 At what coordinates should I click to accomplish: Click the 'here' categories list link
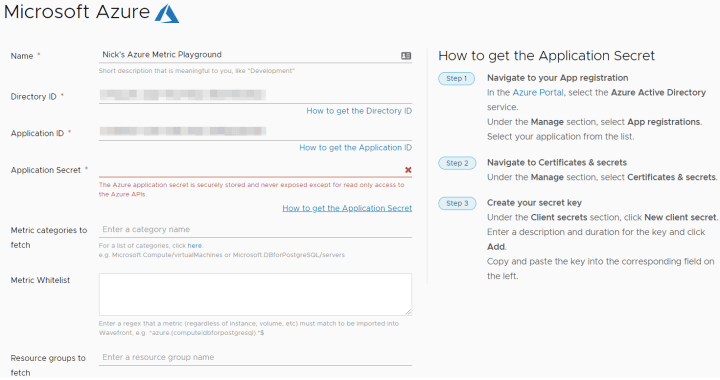[194, 246]
